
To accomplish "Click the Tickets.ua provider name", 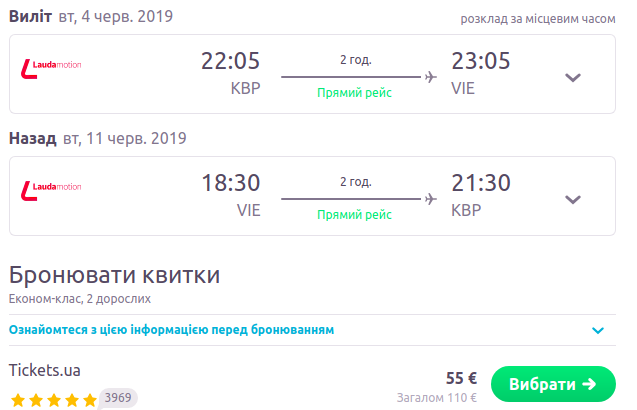I will (x=44, y=370).
